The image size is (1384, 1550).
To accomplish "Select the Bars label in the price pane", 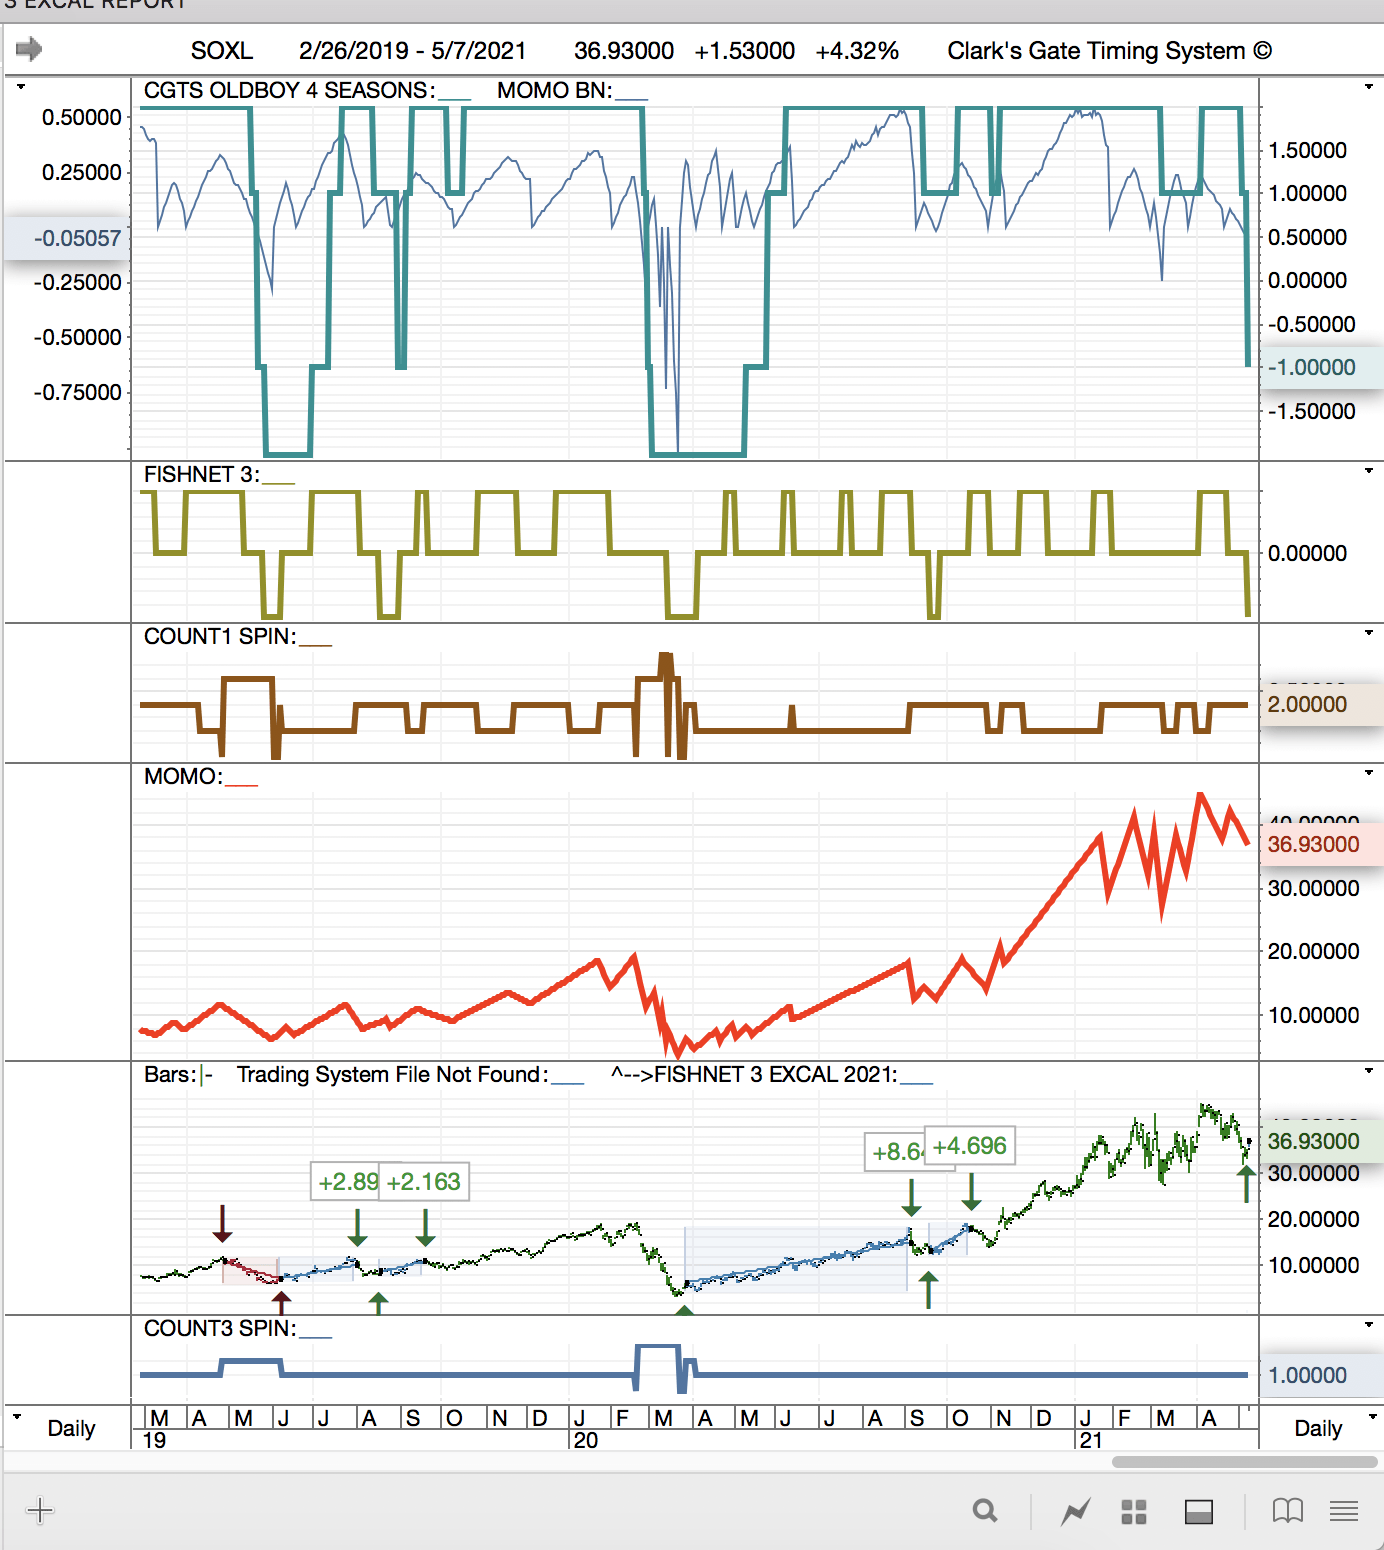I will coord(170,1074).
